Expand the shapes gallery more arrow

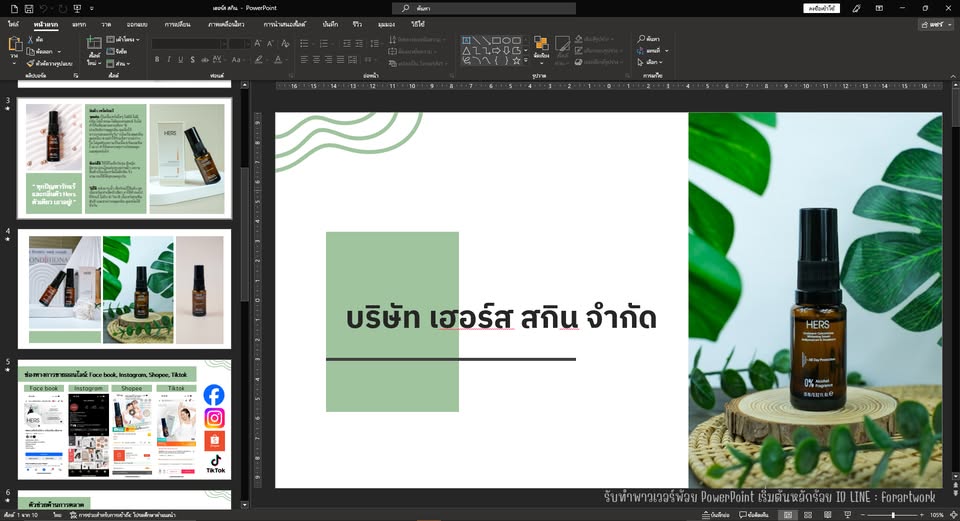(526, 61)
